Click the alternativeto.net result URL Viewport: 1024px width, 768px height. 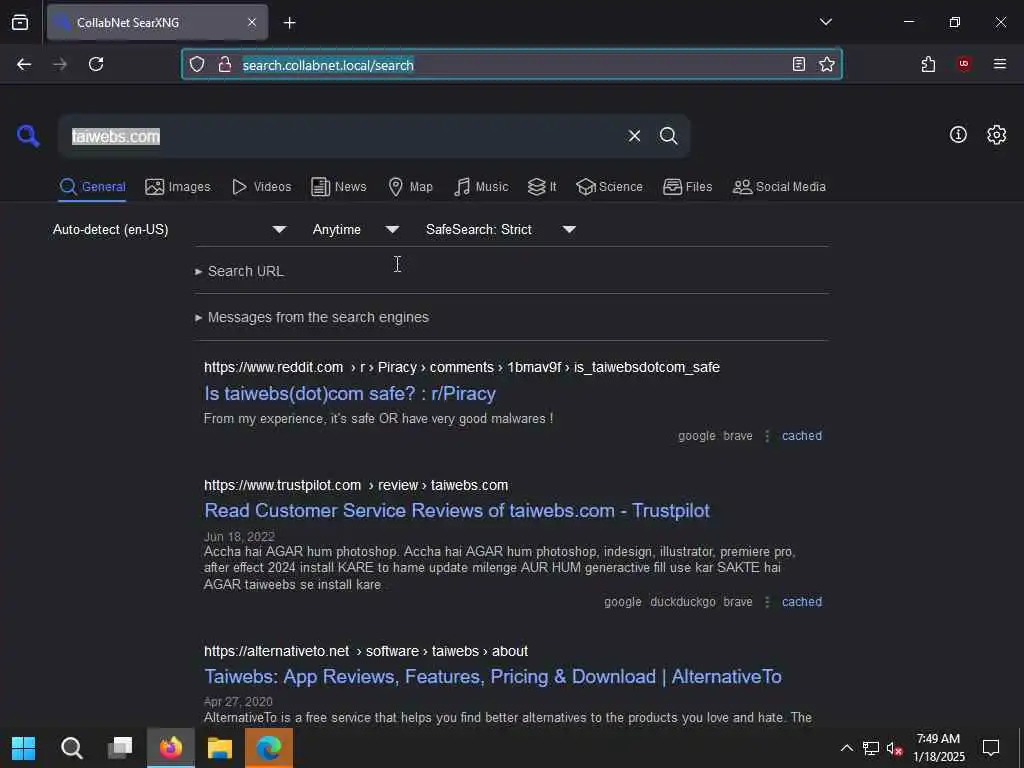click(366, 651)
